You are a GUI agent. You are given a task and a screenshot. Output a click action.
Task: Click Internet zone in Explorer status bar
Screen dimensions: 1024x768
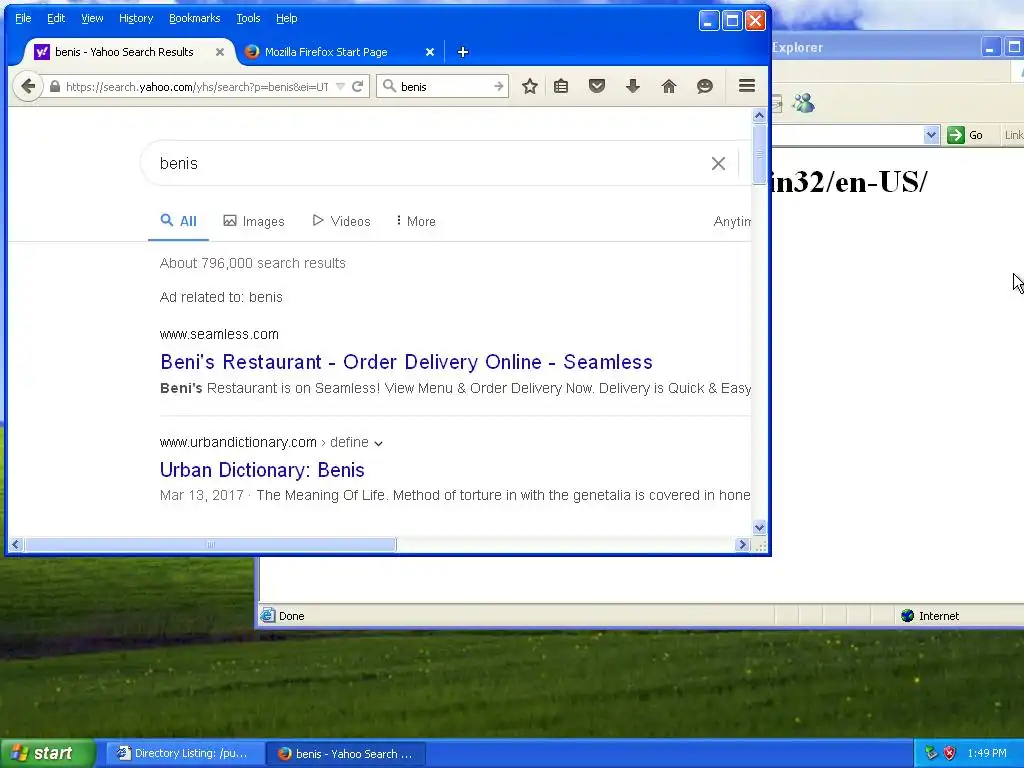coord(930,616)
